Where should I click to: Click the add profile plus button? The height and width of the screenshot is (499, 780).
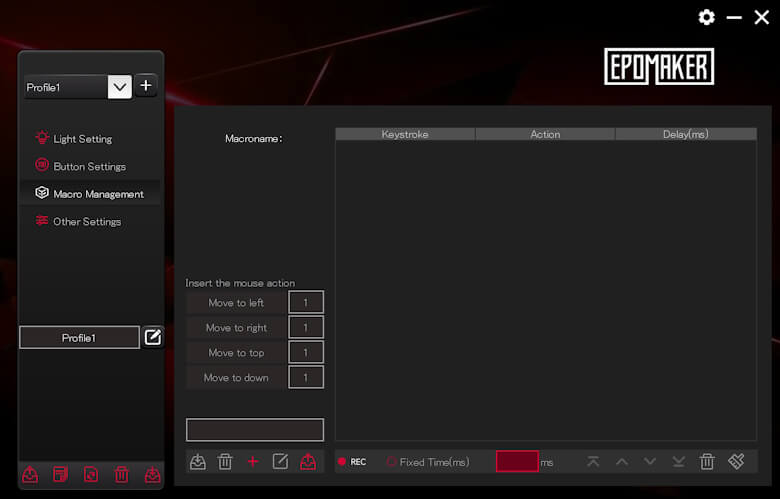146,86
